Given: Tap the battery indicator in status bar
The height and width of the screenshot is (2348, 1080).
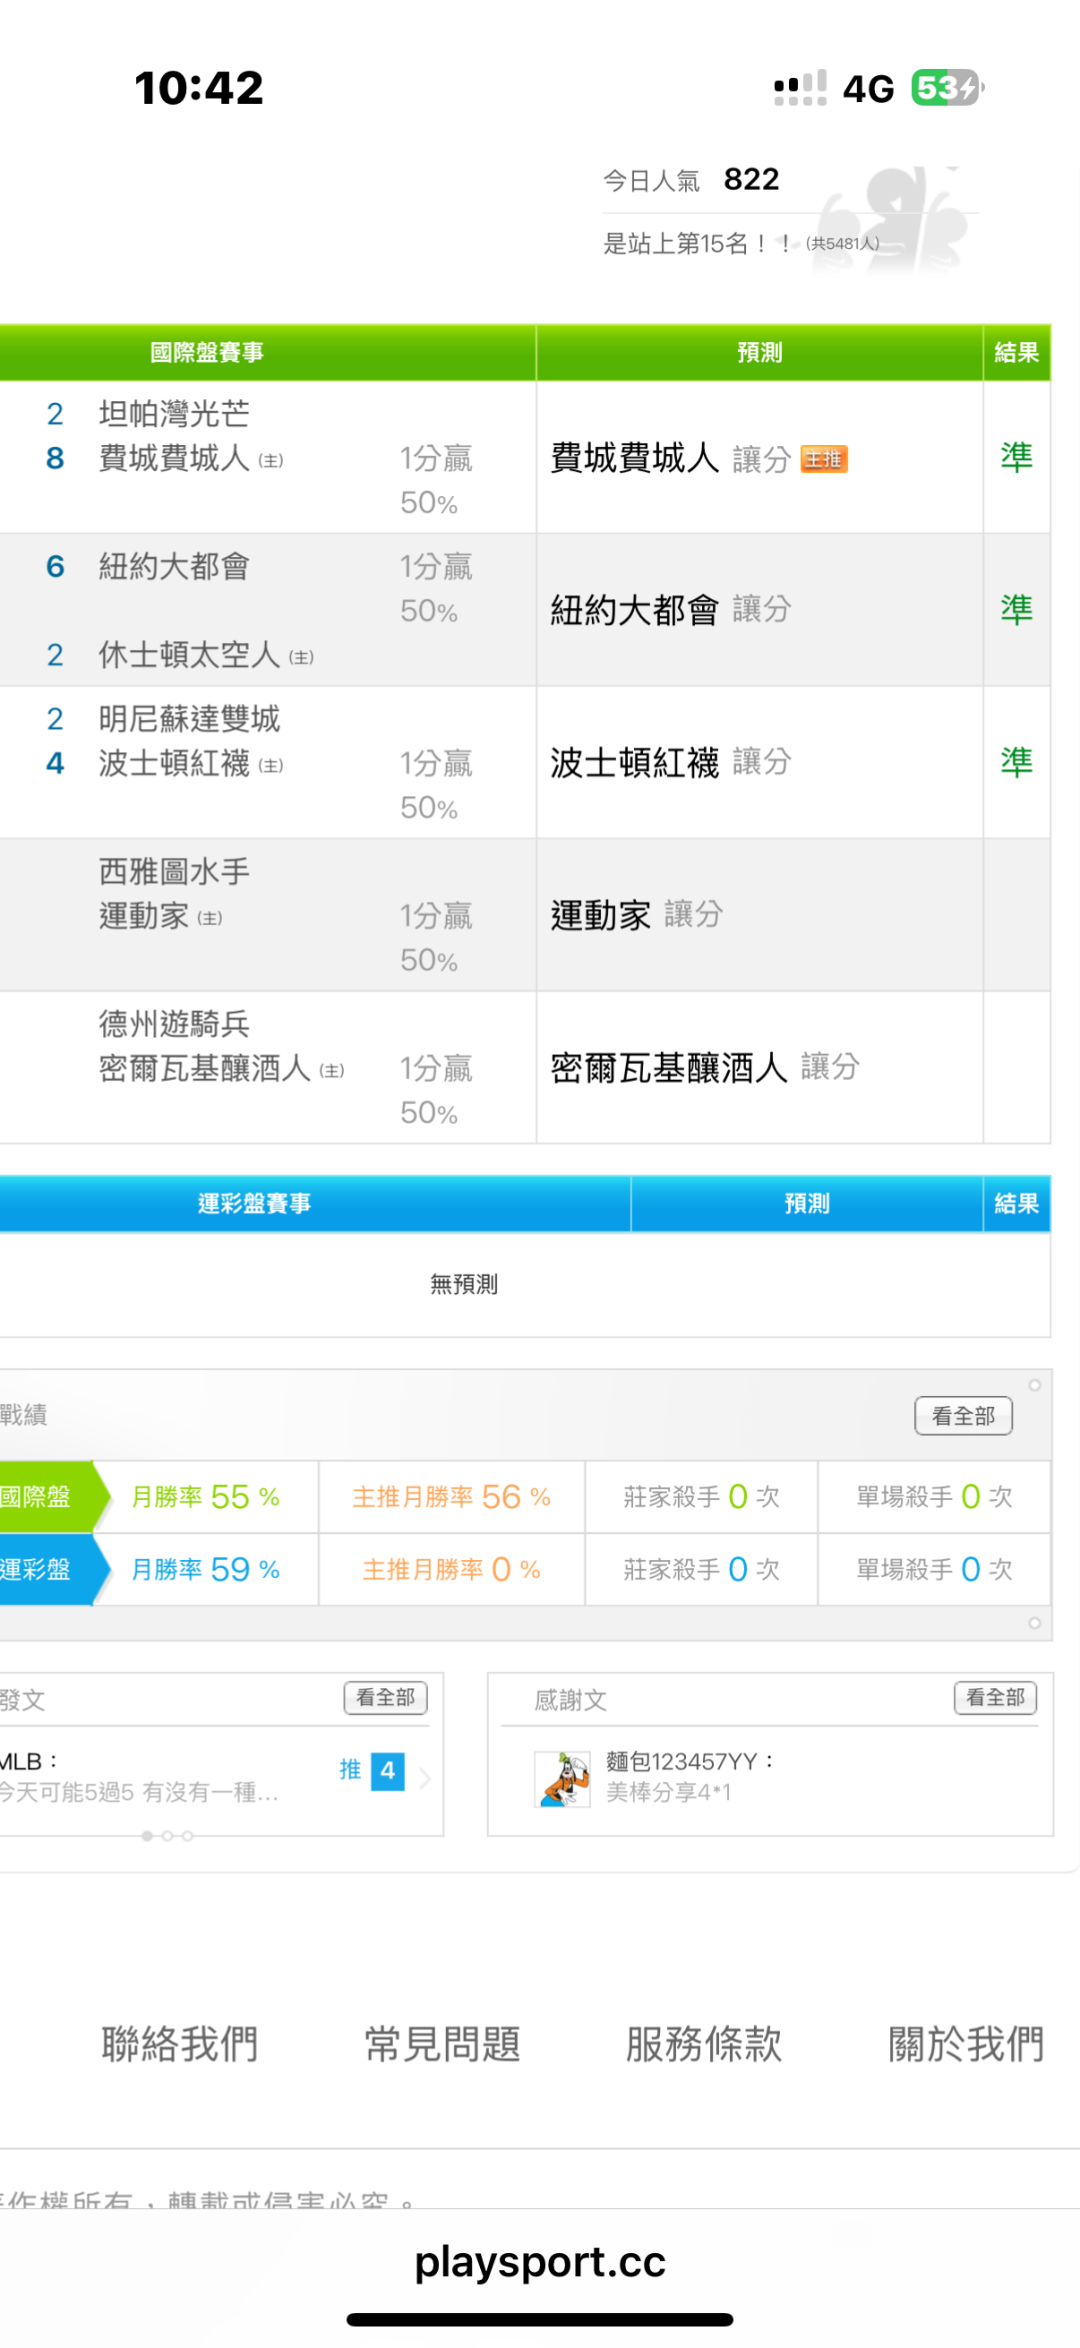Looking at the screenshot, I should pos(946,88).
